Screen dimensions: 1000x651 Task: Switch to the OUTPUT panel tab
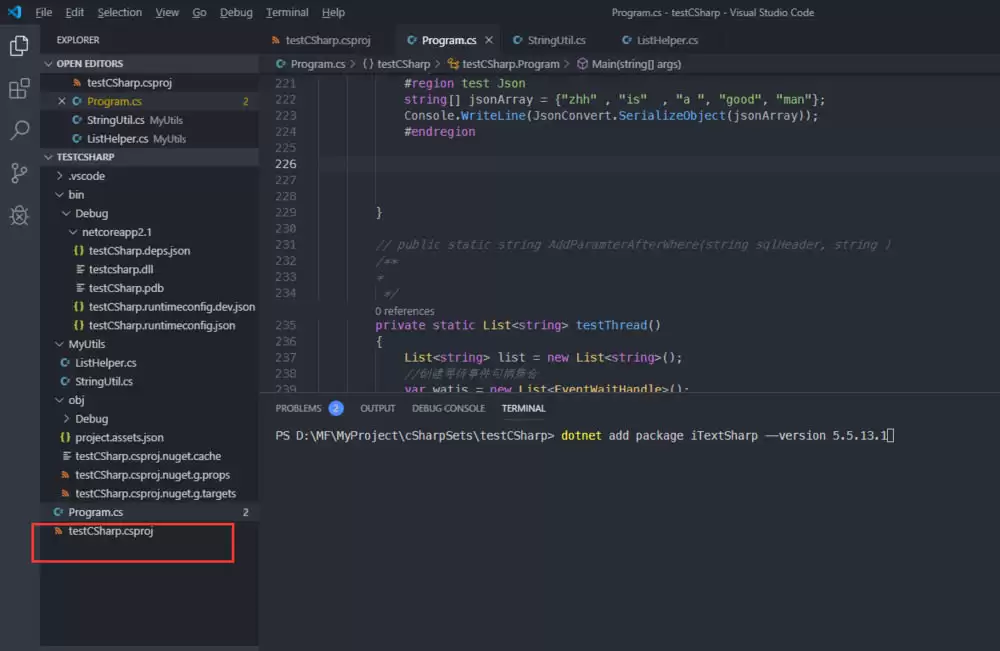click(377, 408)
